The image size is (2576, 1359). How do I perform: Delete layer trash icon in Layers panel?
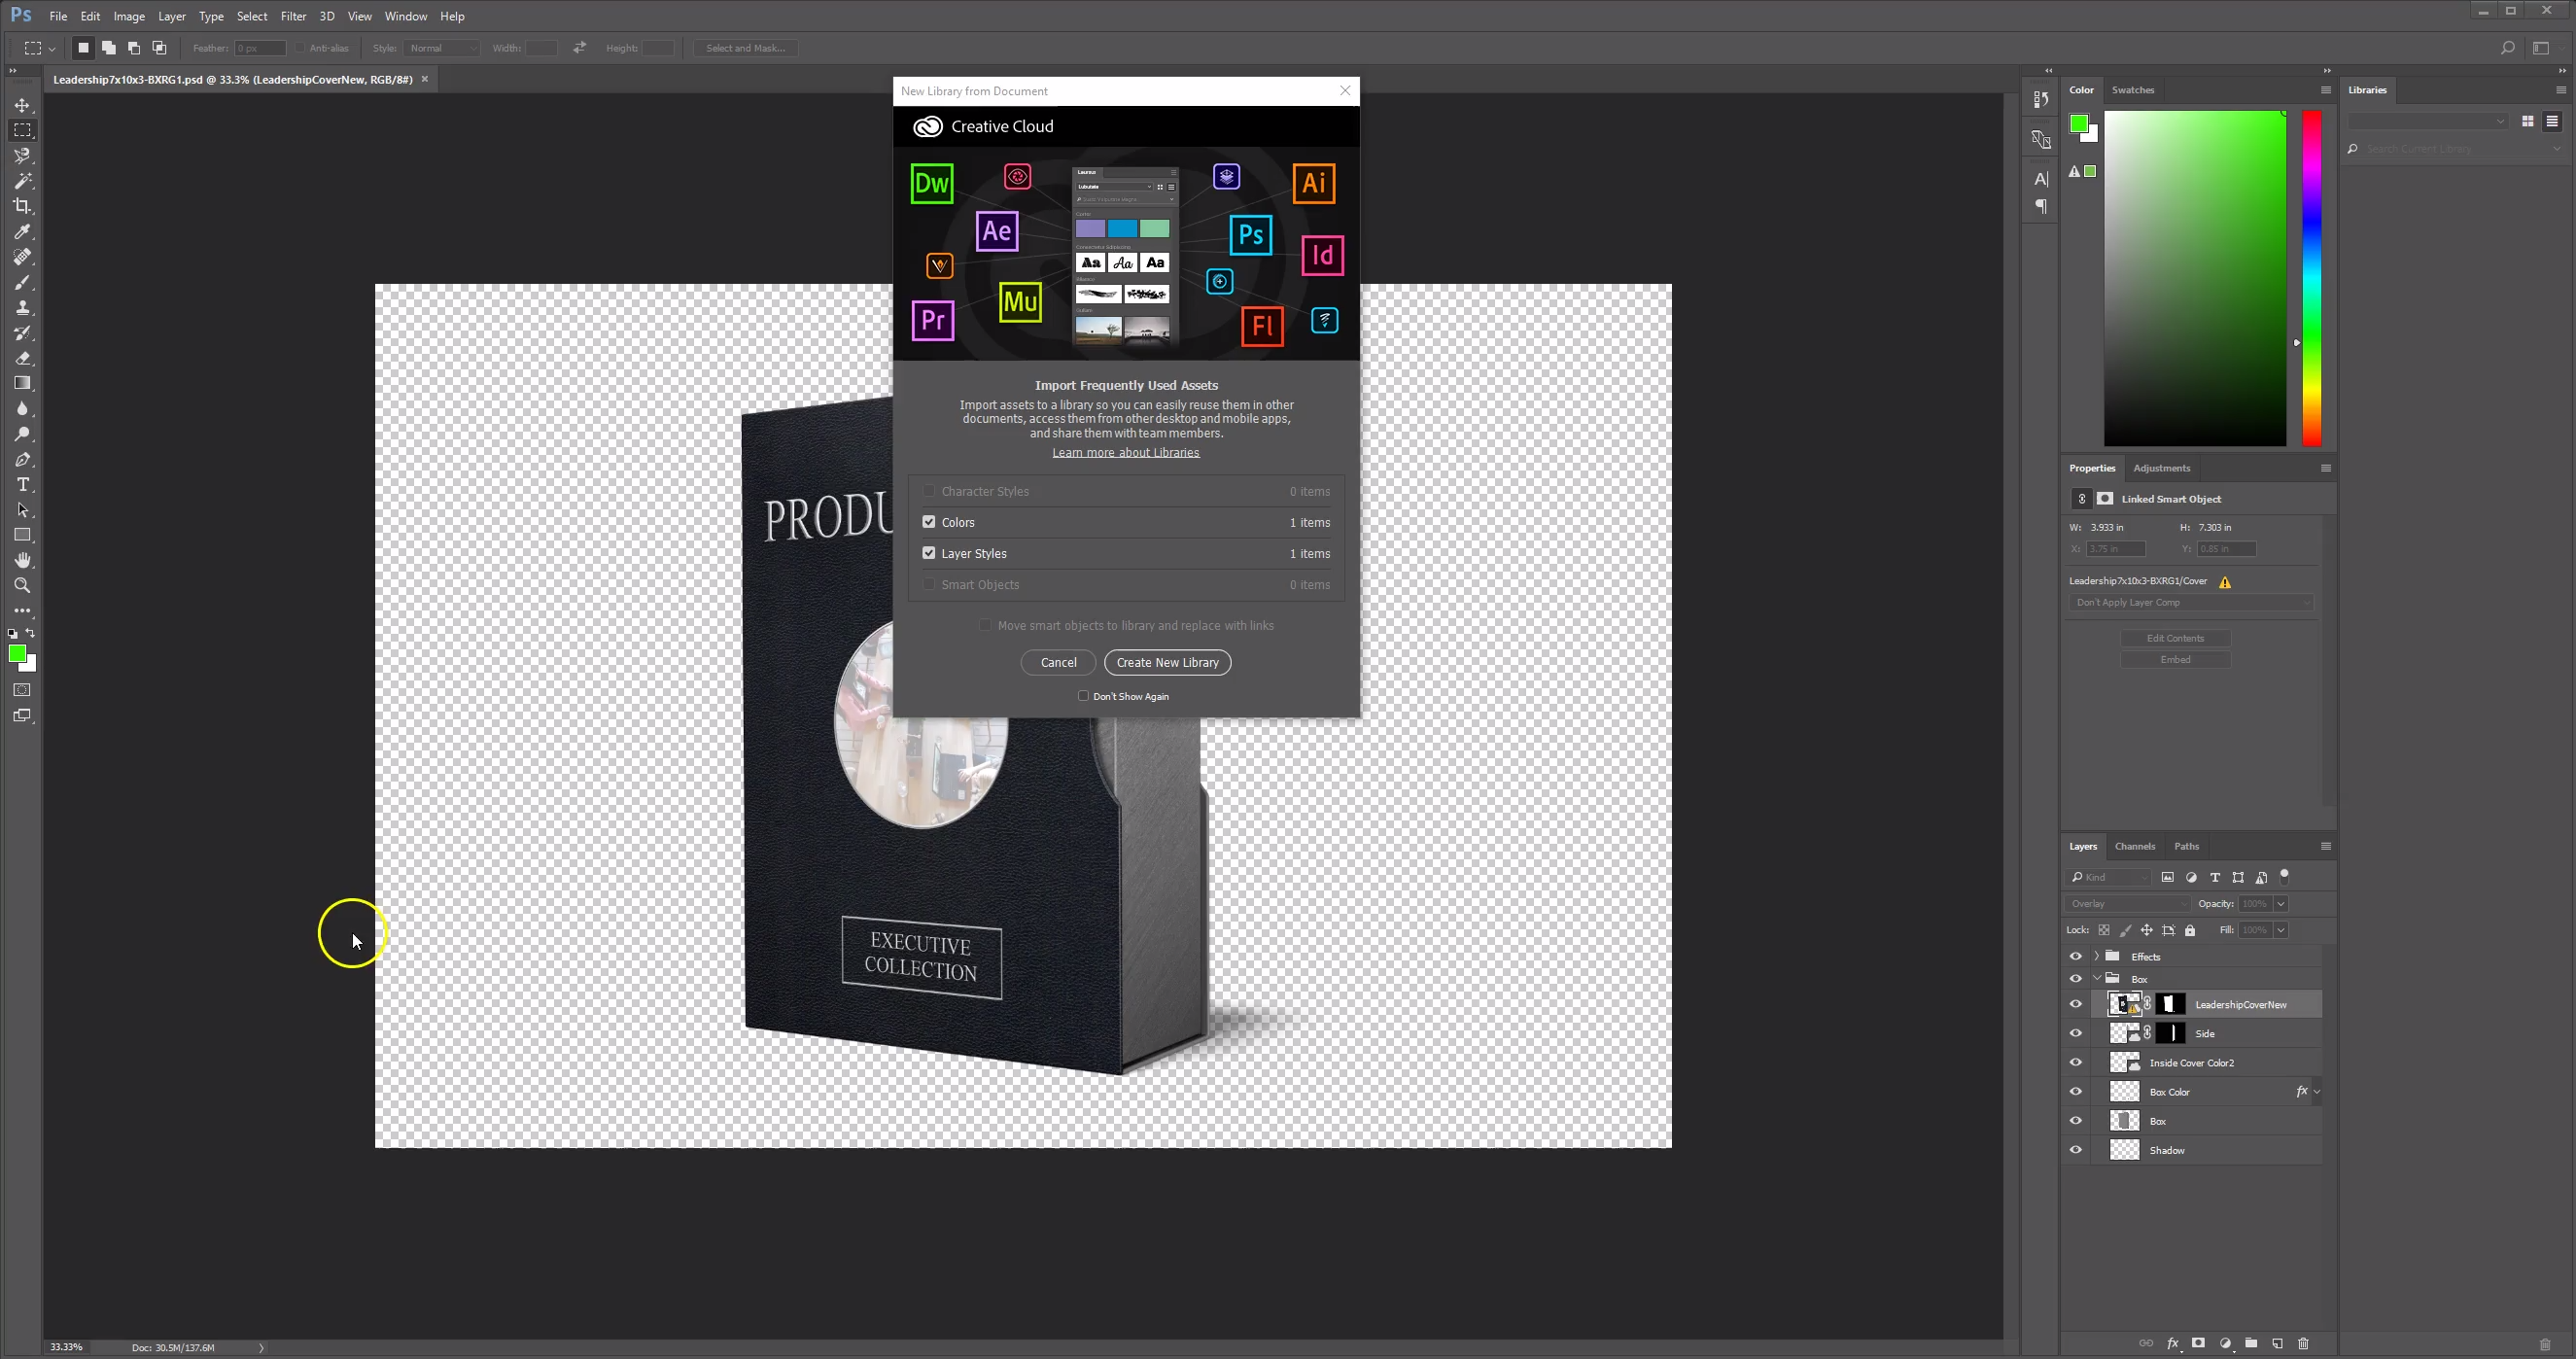(x=2303, y=1343)
